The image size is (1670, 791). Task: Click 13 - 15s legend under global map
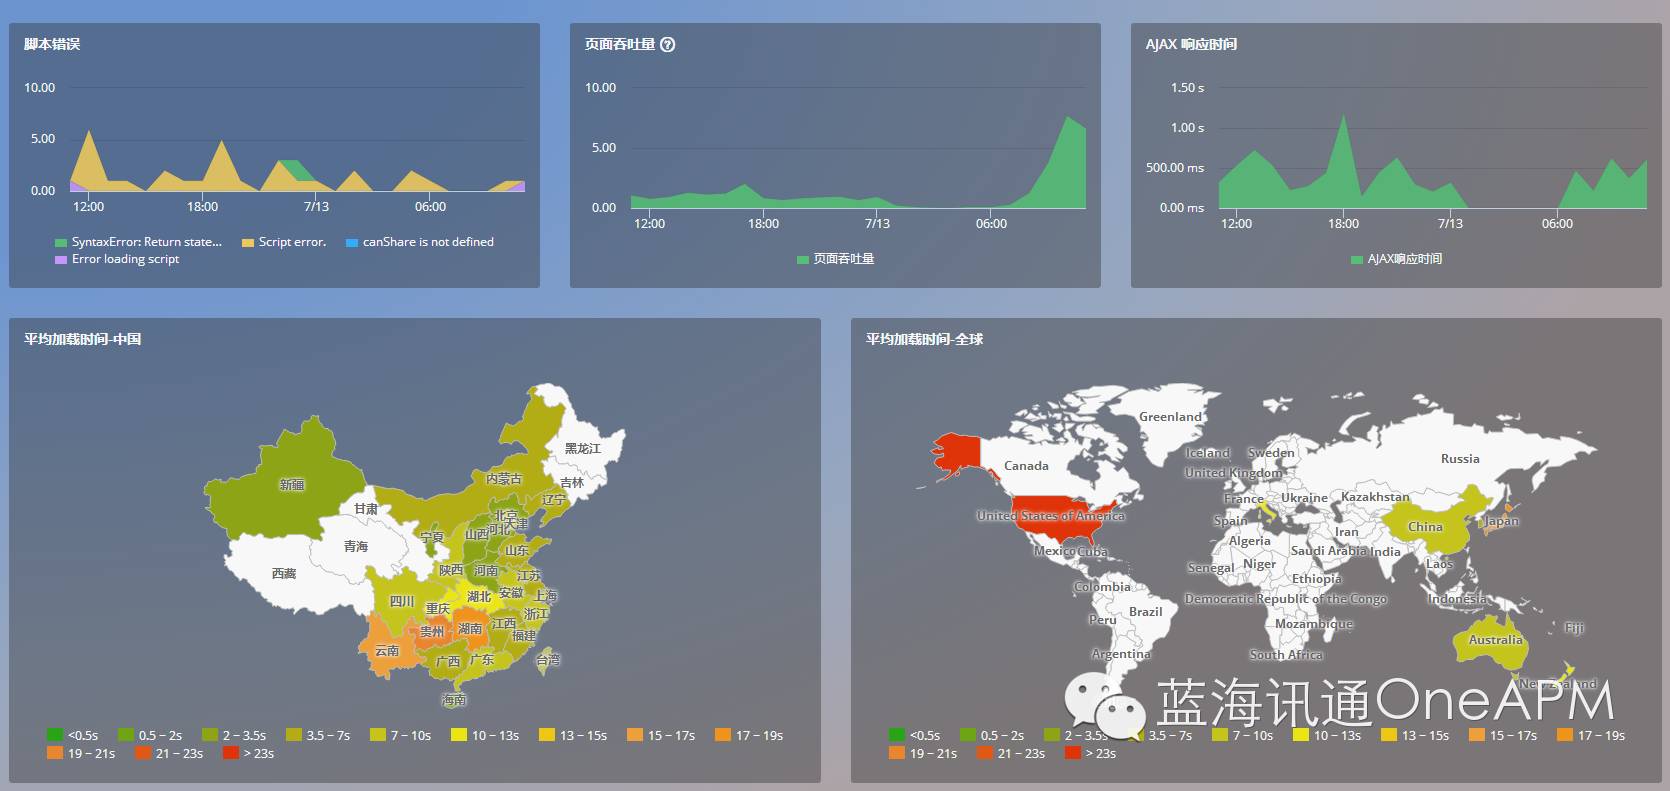1416,735
